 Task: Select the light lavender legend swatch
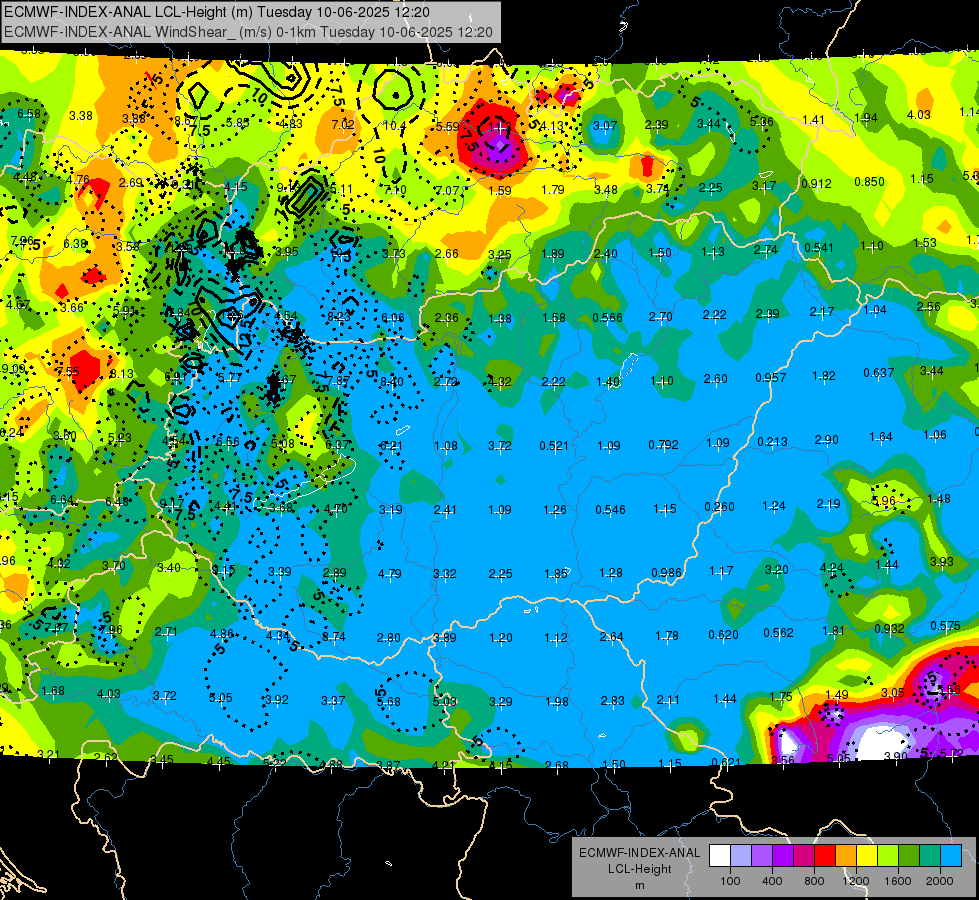[x=741, y=856]
